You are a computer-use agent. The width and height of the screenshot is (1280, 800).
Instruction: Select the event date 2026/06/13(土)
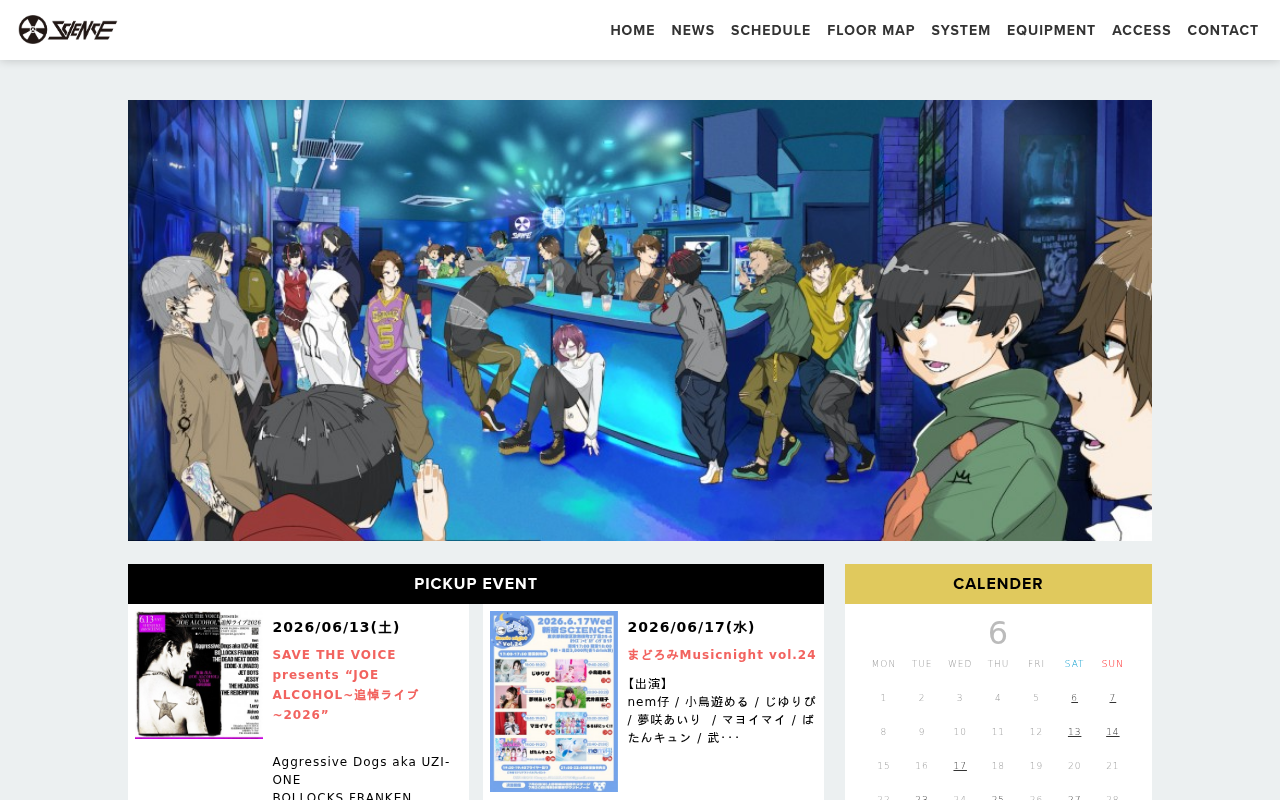tap(336, 627)
